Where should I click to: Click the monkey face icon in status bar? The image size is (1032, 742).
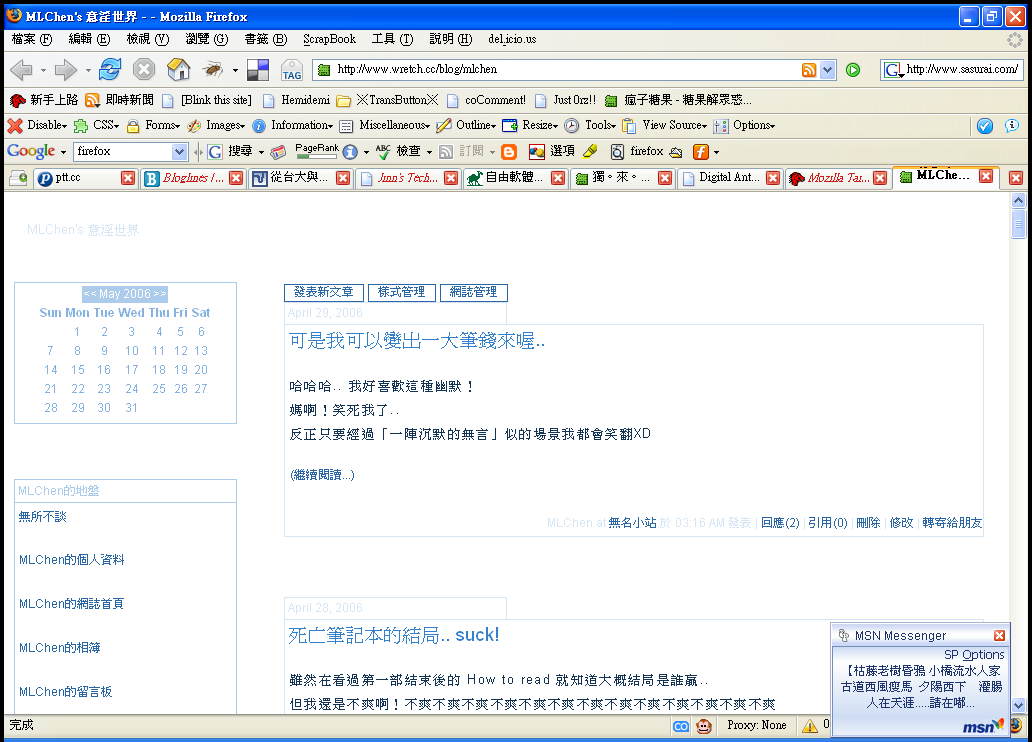coord(704,726)
